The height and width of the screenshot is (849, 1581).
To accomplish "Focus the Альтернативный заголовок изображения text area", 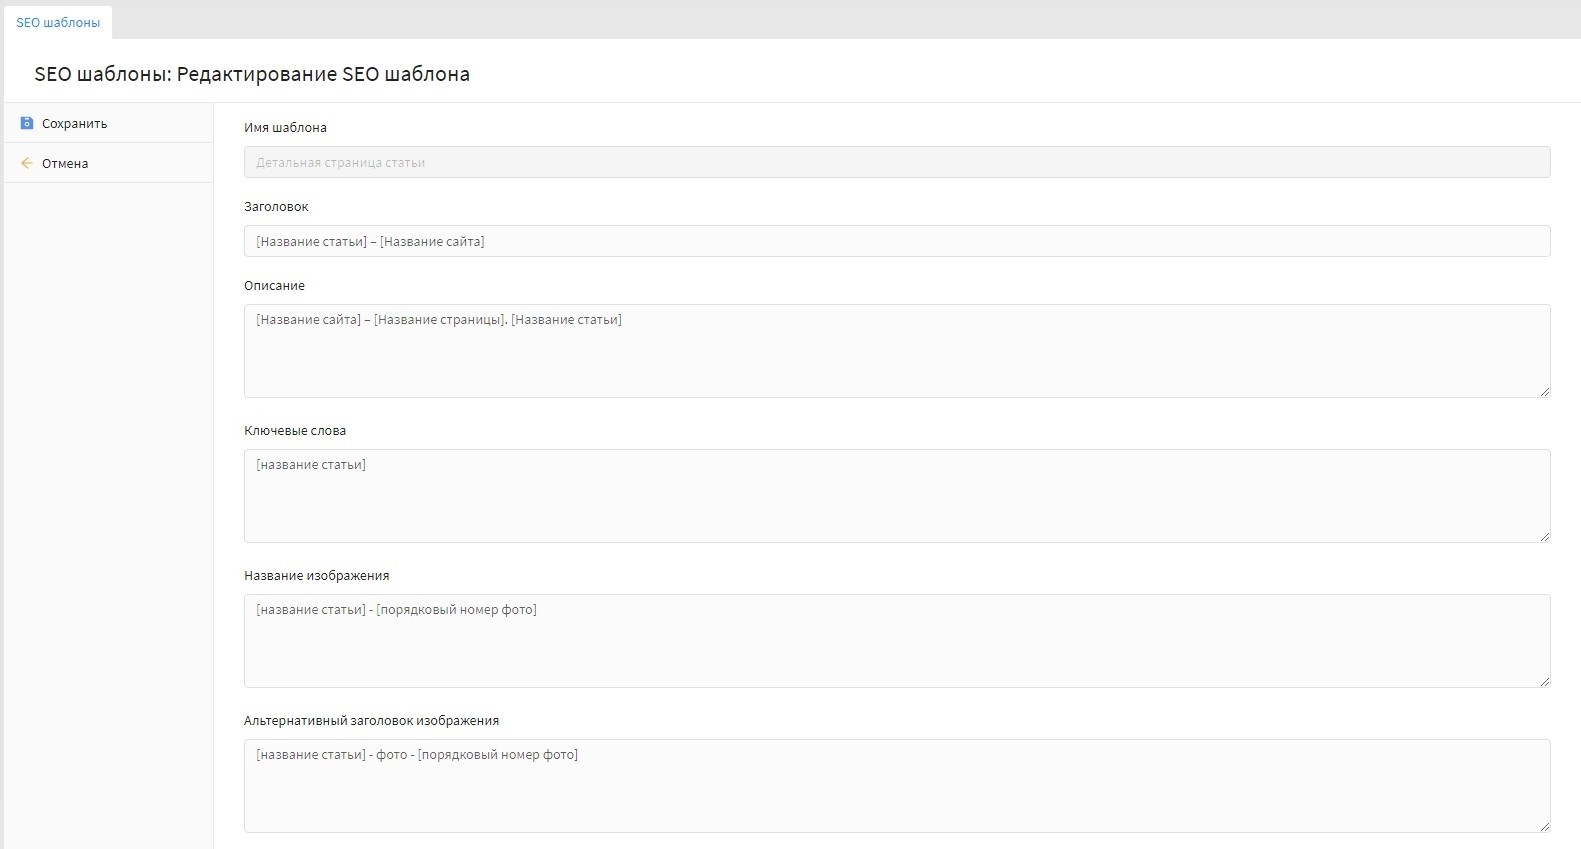I will pos(896,786).
